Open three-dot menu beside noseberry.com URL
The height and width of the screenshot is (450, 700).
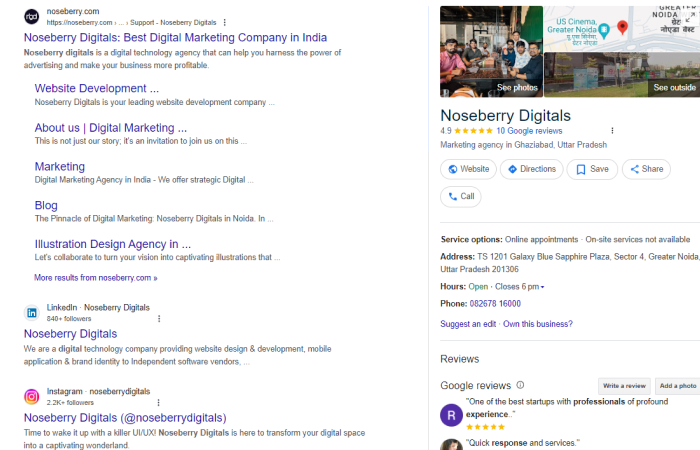(224, 22)
